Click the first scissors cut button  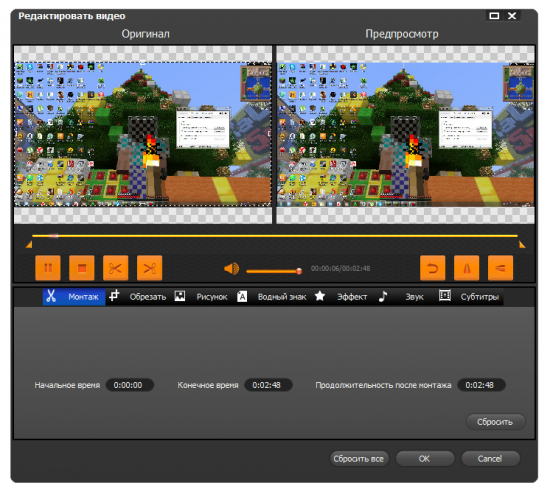(116, 268)
